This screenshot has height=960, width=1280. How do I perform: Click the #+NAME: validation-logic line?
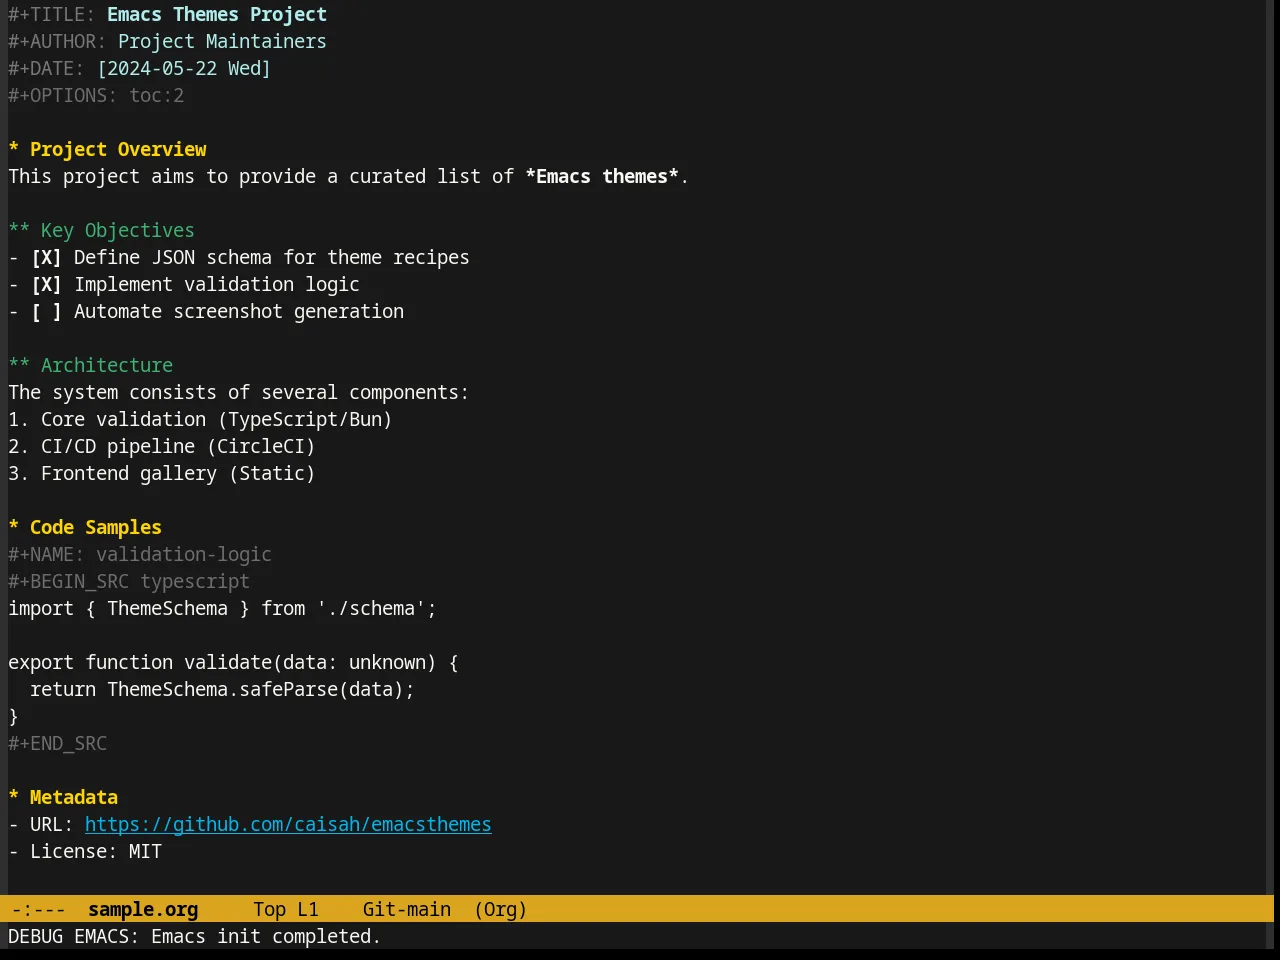coord(140,555)
